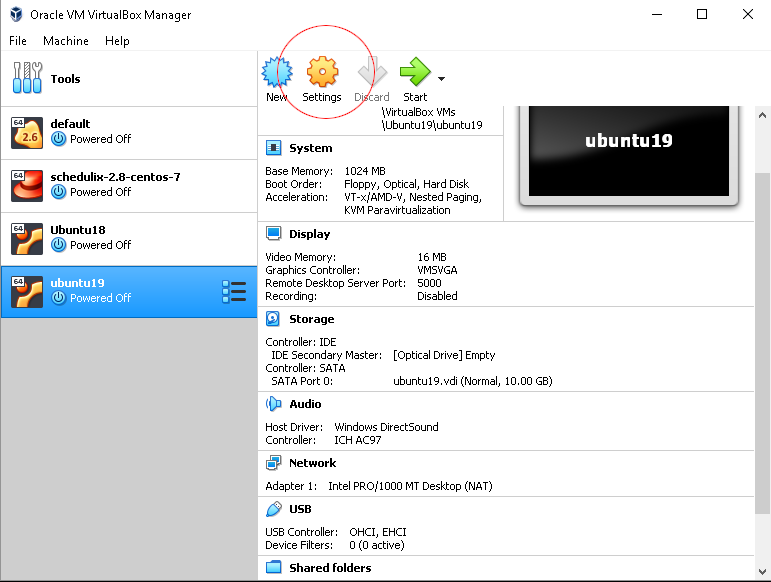771x582 pixels.
Task: Click the ubuntu19 preview thumbnail
Action: 629,151
